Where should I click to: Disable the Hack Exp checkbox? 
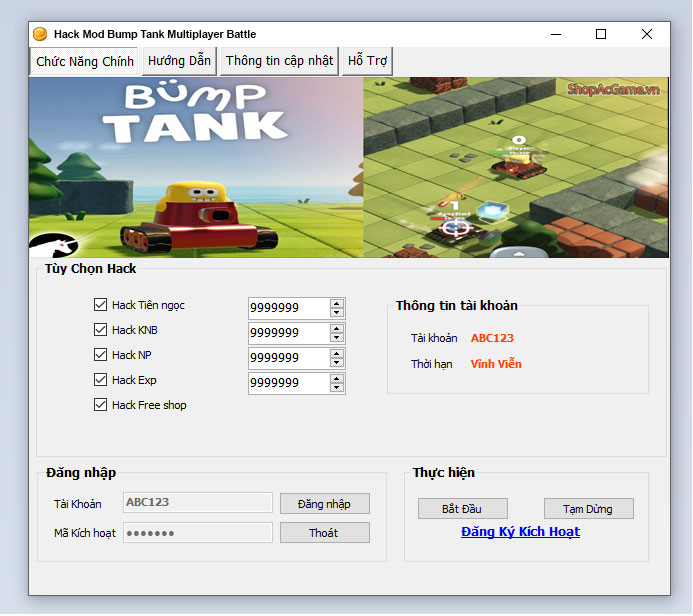click(x=100, y=380)
